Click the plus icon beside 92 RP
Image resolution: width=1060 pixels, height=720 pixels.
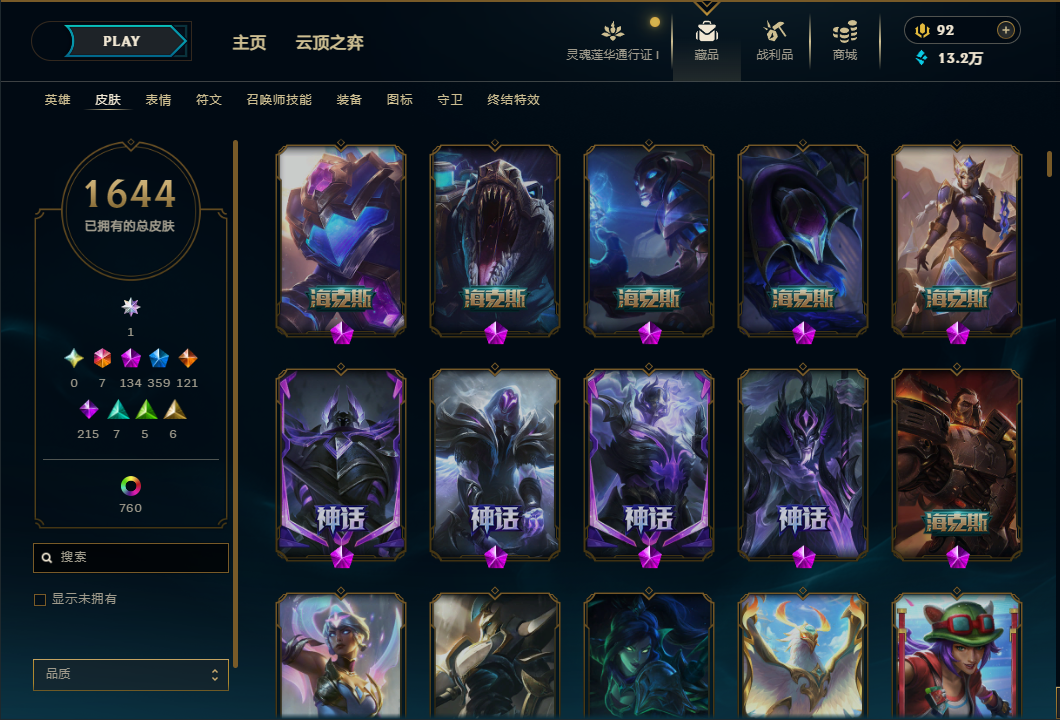coord(1006,30)
